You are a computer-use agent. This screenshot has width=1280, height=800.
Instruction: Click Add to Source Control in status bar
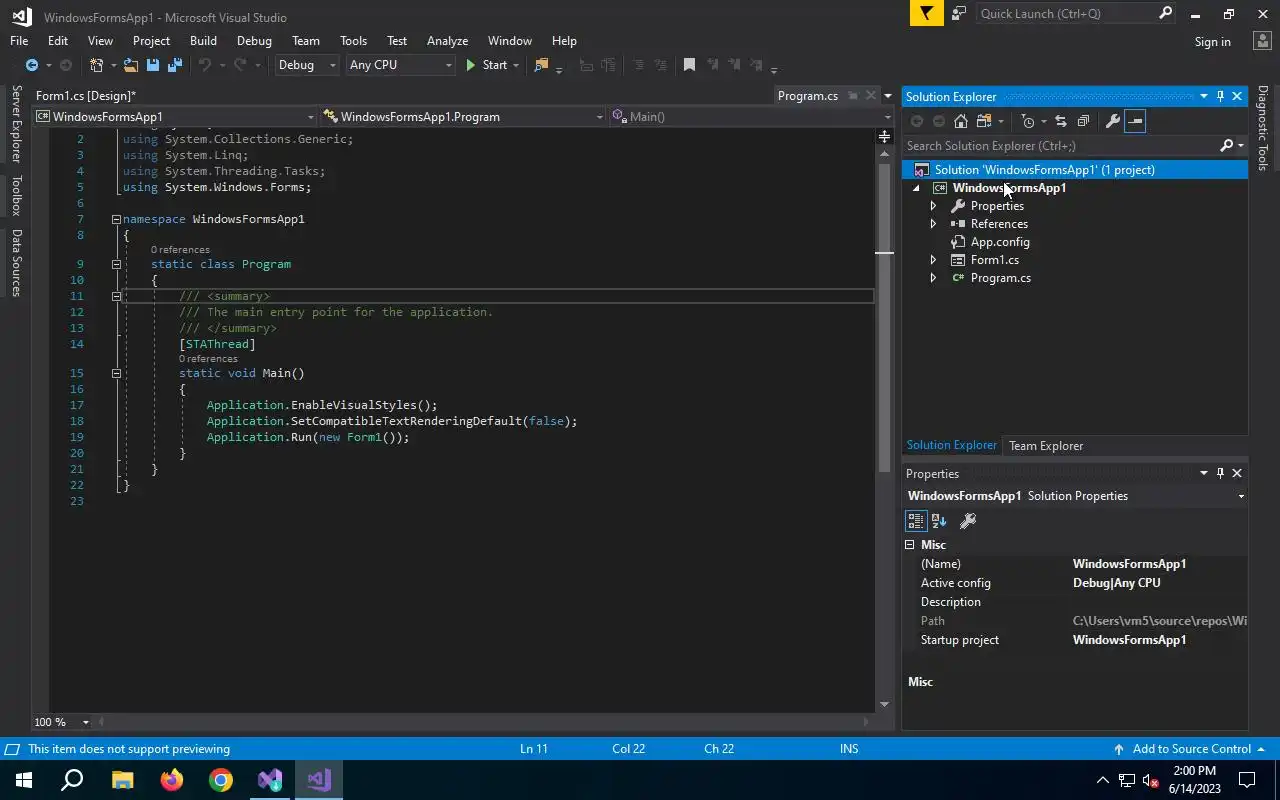[x=1191, y=749]
